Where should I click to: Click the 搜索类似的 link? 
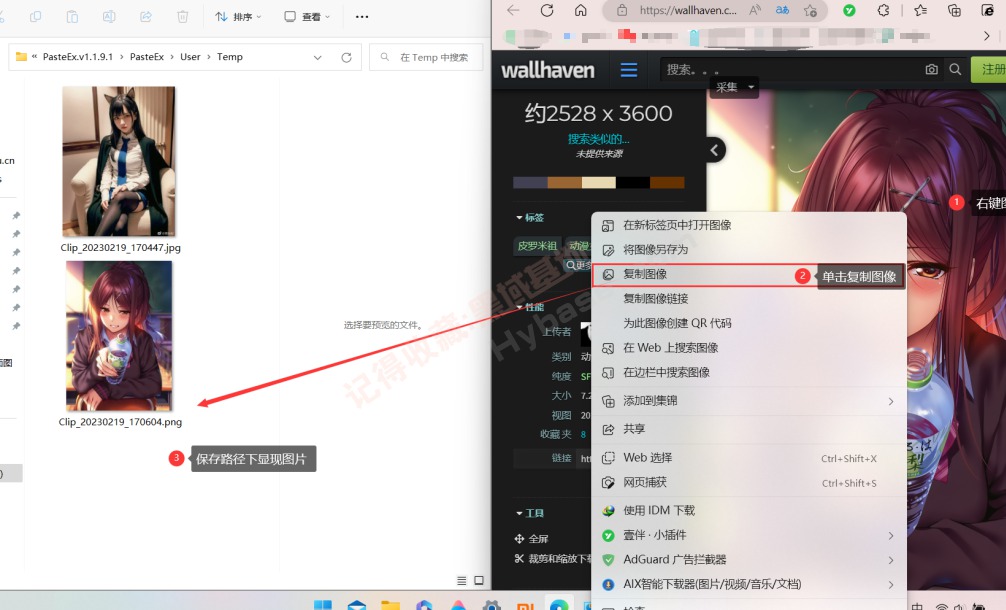(598, 139)
